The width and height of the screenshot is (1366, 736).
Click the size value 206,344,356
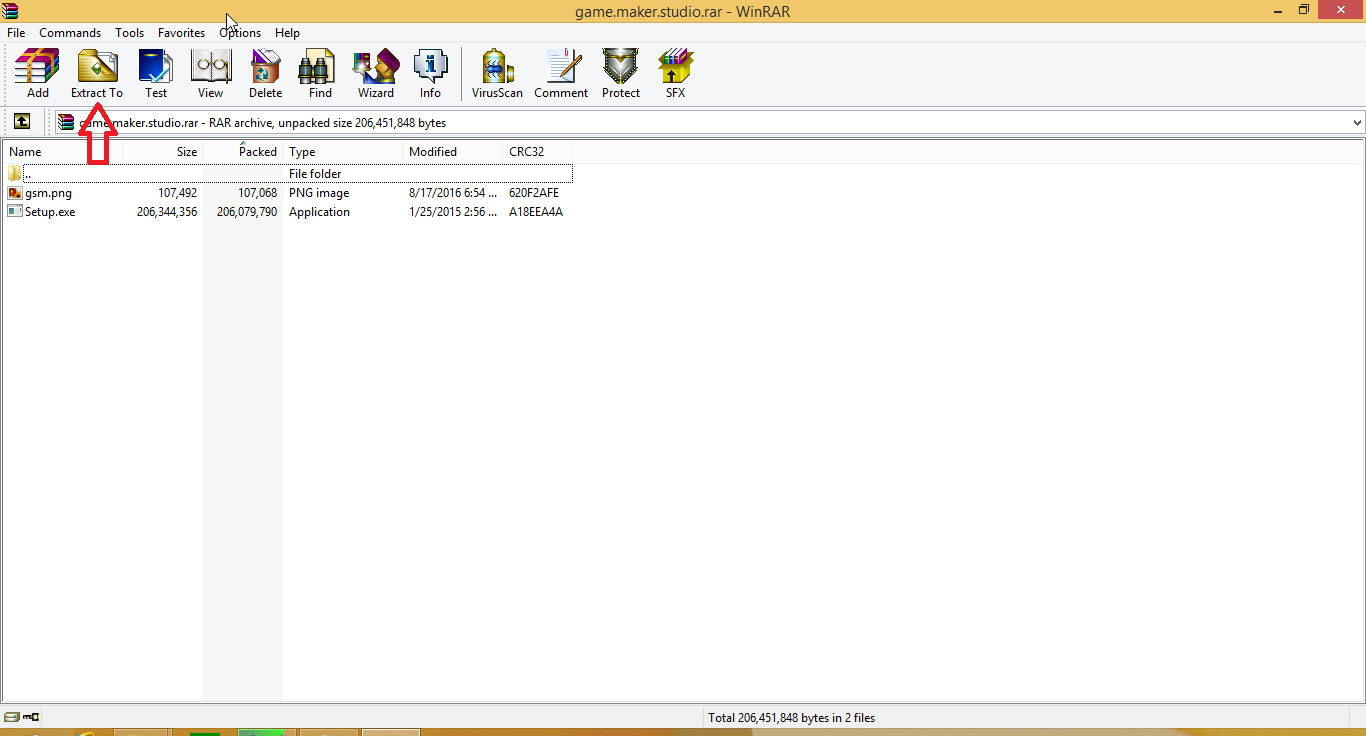pos(167,212)
